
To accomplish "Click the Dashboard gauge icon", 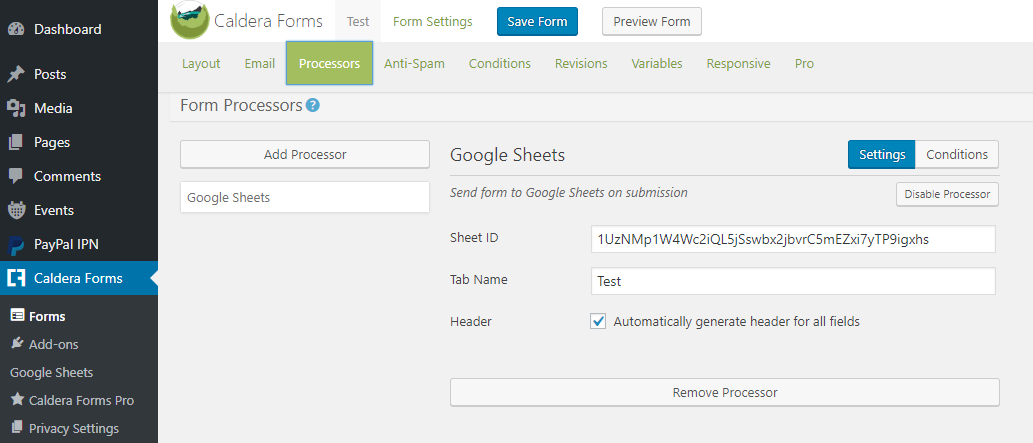I will (16, 29).
